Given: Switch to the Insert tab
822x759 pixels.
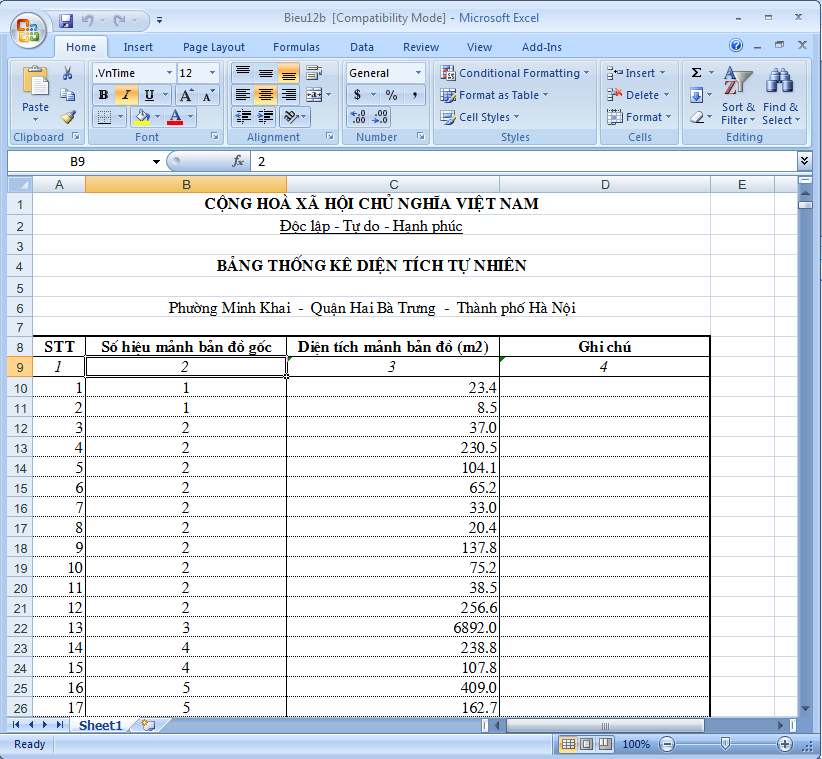Looking at the screenshot, I should [x=138, y=47].
